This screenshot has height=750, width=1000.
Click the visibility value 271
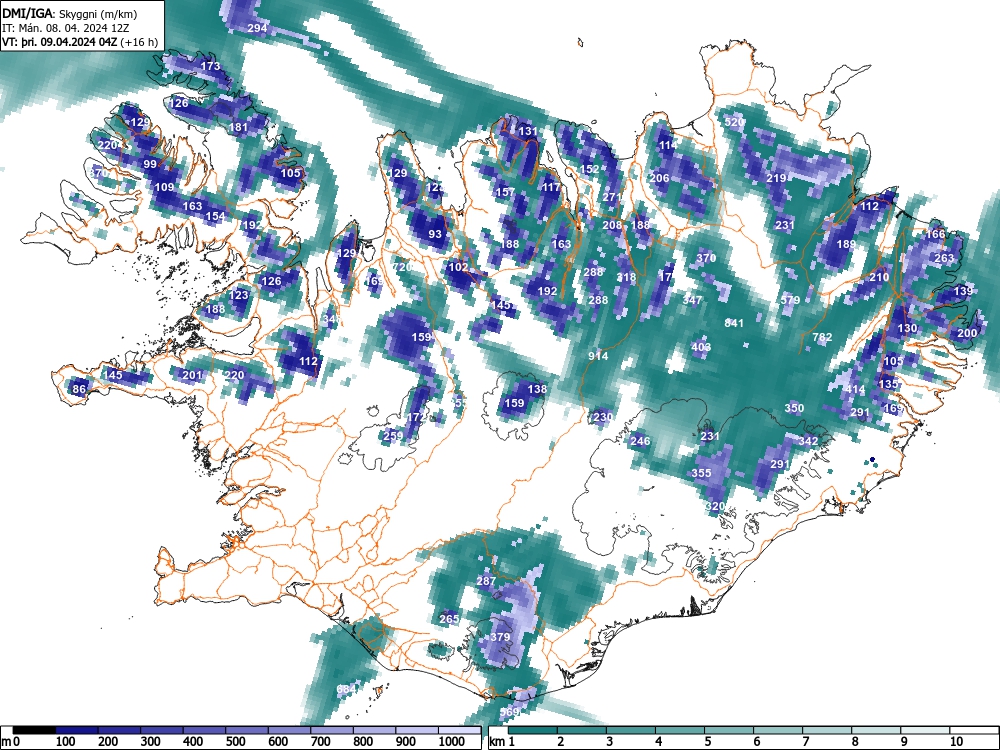click(612, 197)
